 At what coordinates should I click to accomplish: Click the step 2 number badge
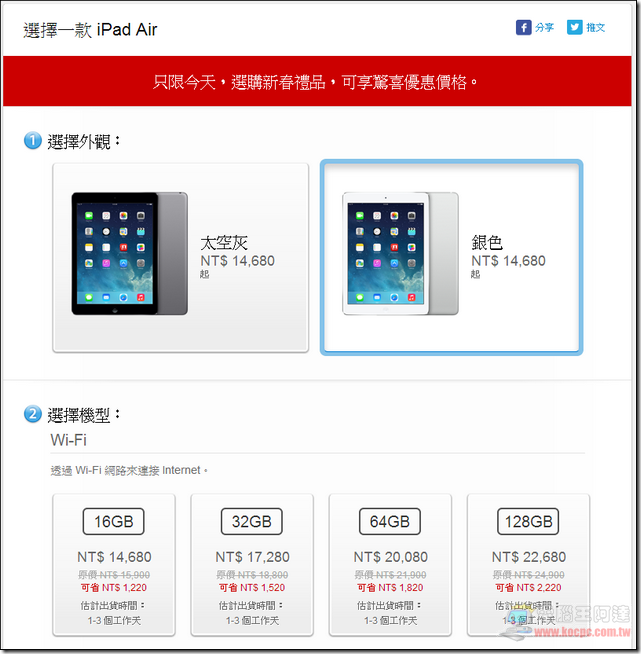(33, 414)
